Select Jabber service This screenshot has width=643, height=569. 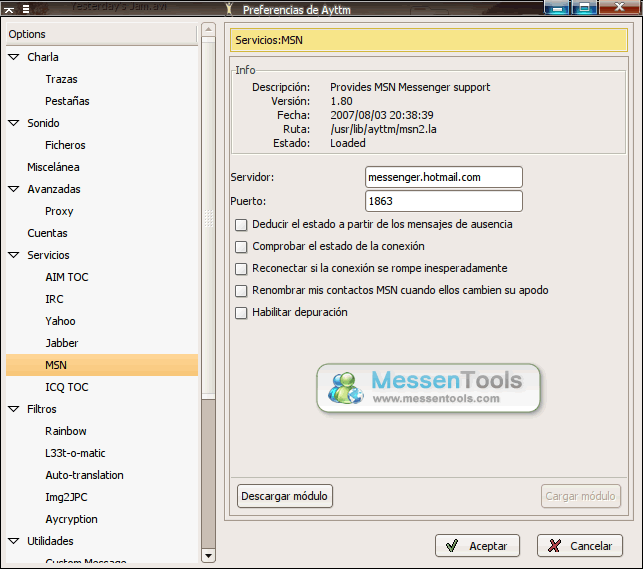[62, 343]
